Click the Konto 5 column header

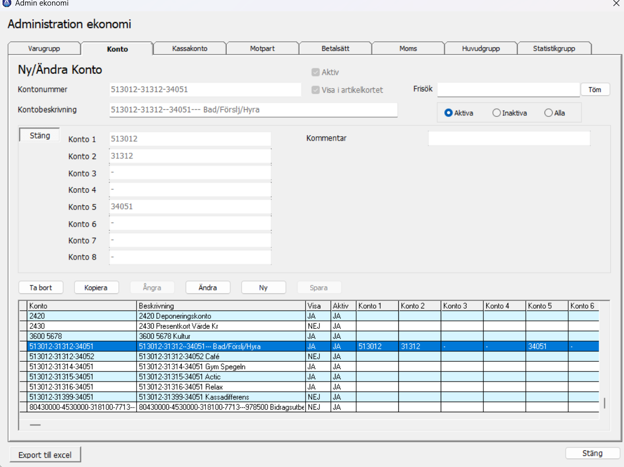[x=547, y=306]
